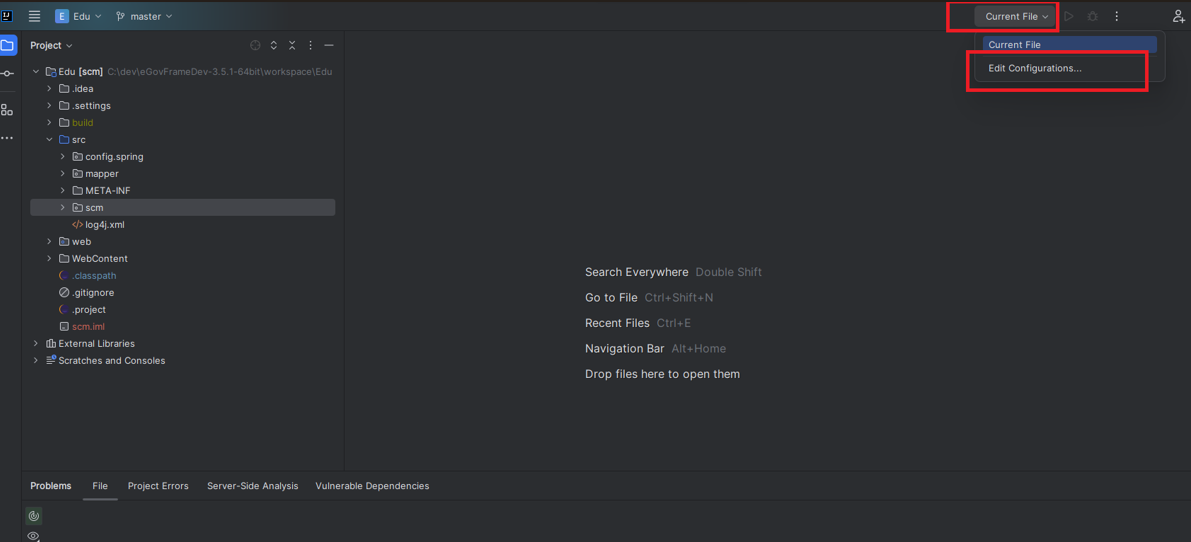The height and width of the screenshot is (542, 1191).
Task: Click the Debug bug icon
Action: (1092, 16)
